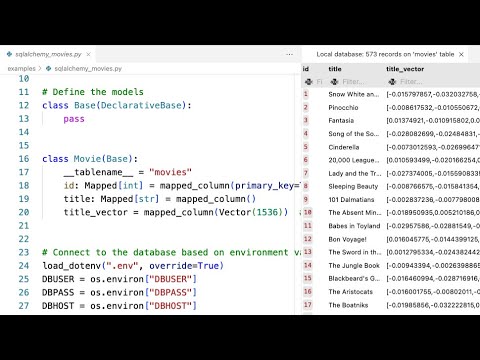The image size is (480, 360).
Task: Click line number 23 in the gutter
Action: (x=24, y=252)
